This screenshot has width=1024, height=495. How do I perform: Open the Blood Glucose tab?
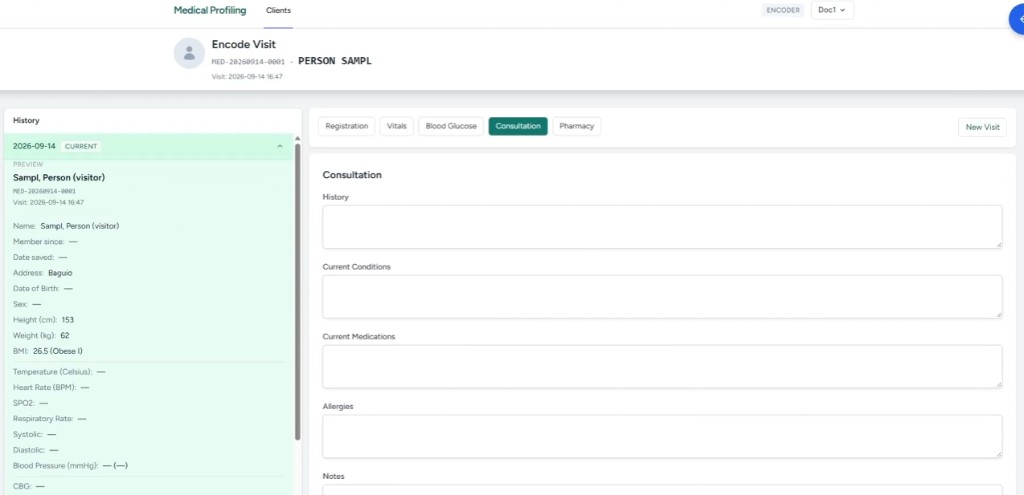pos(451,126)
